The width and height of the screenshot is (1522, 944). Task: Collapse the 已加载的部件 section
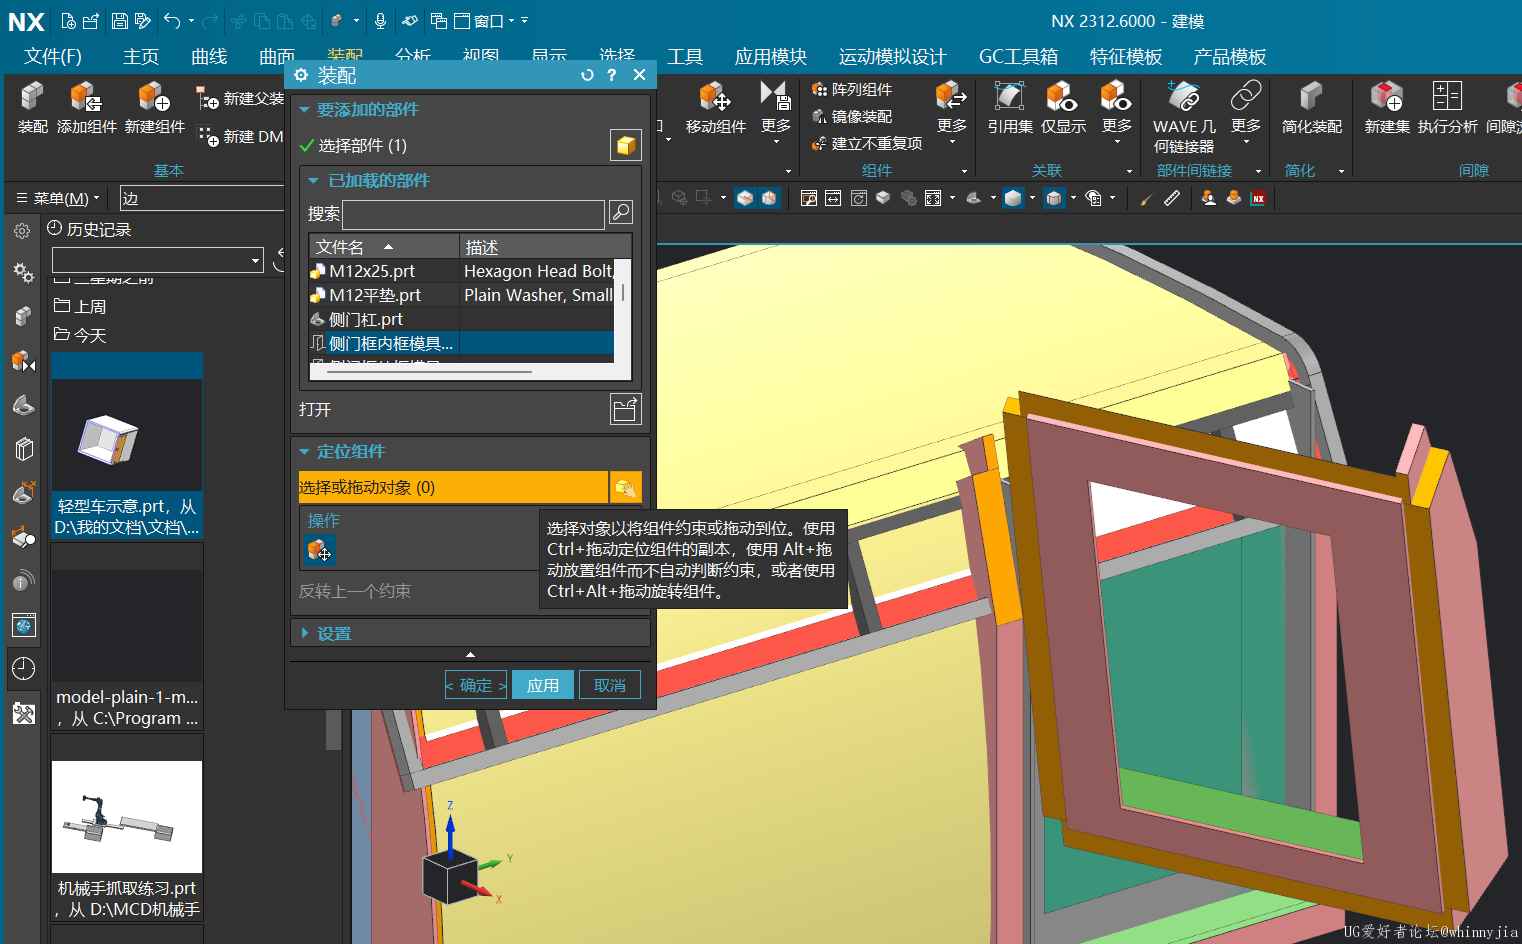[313, 180]
